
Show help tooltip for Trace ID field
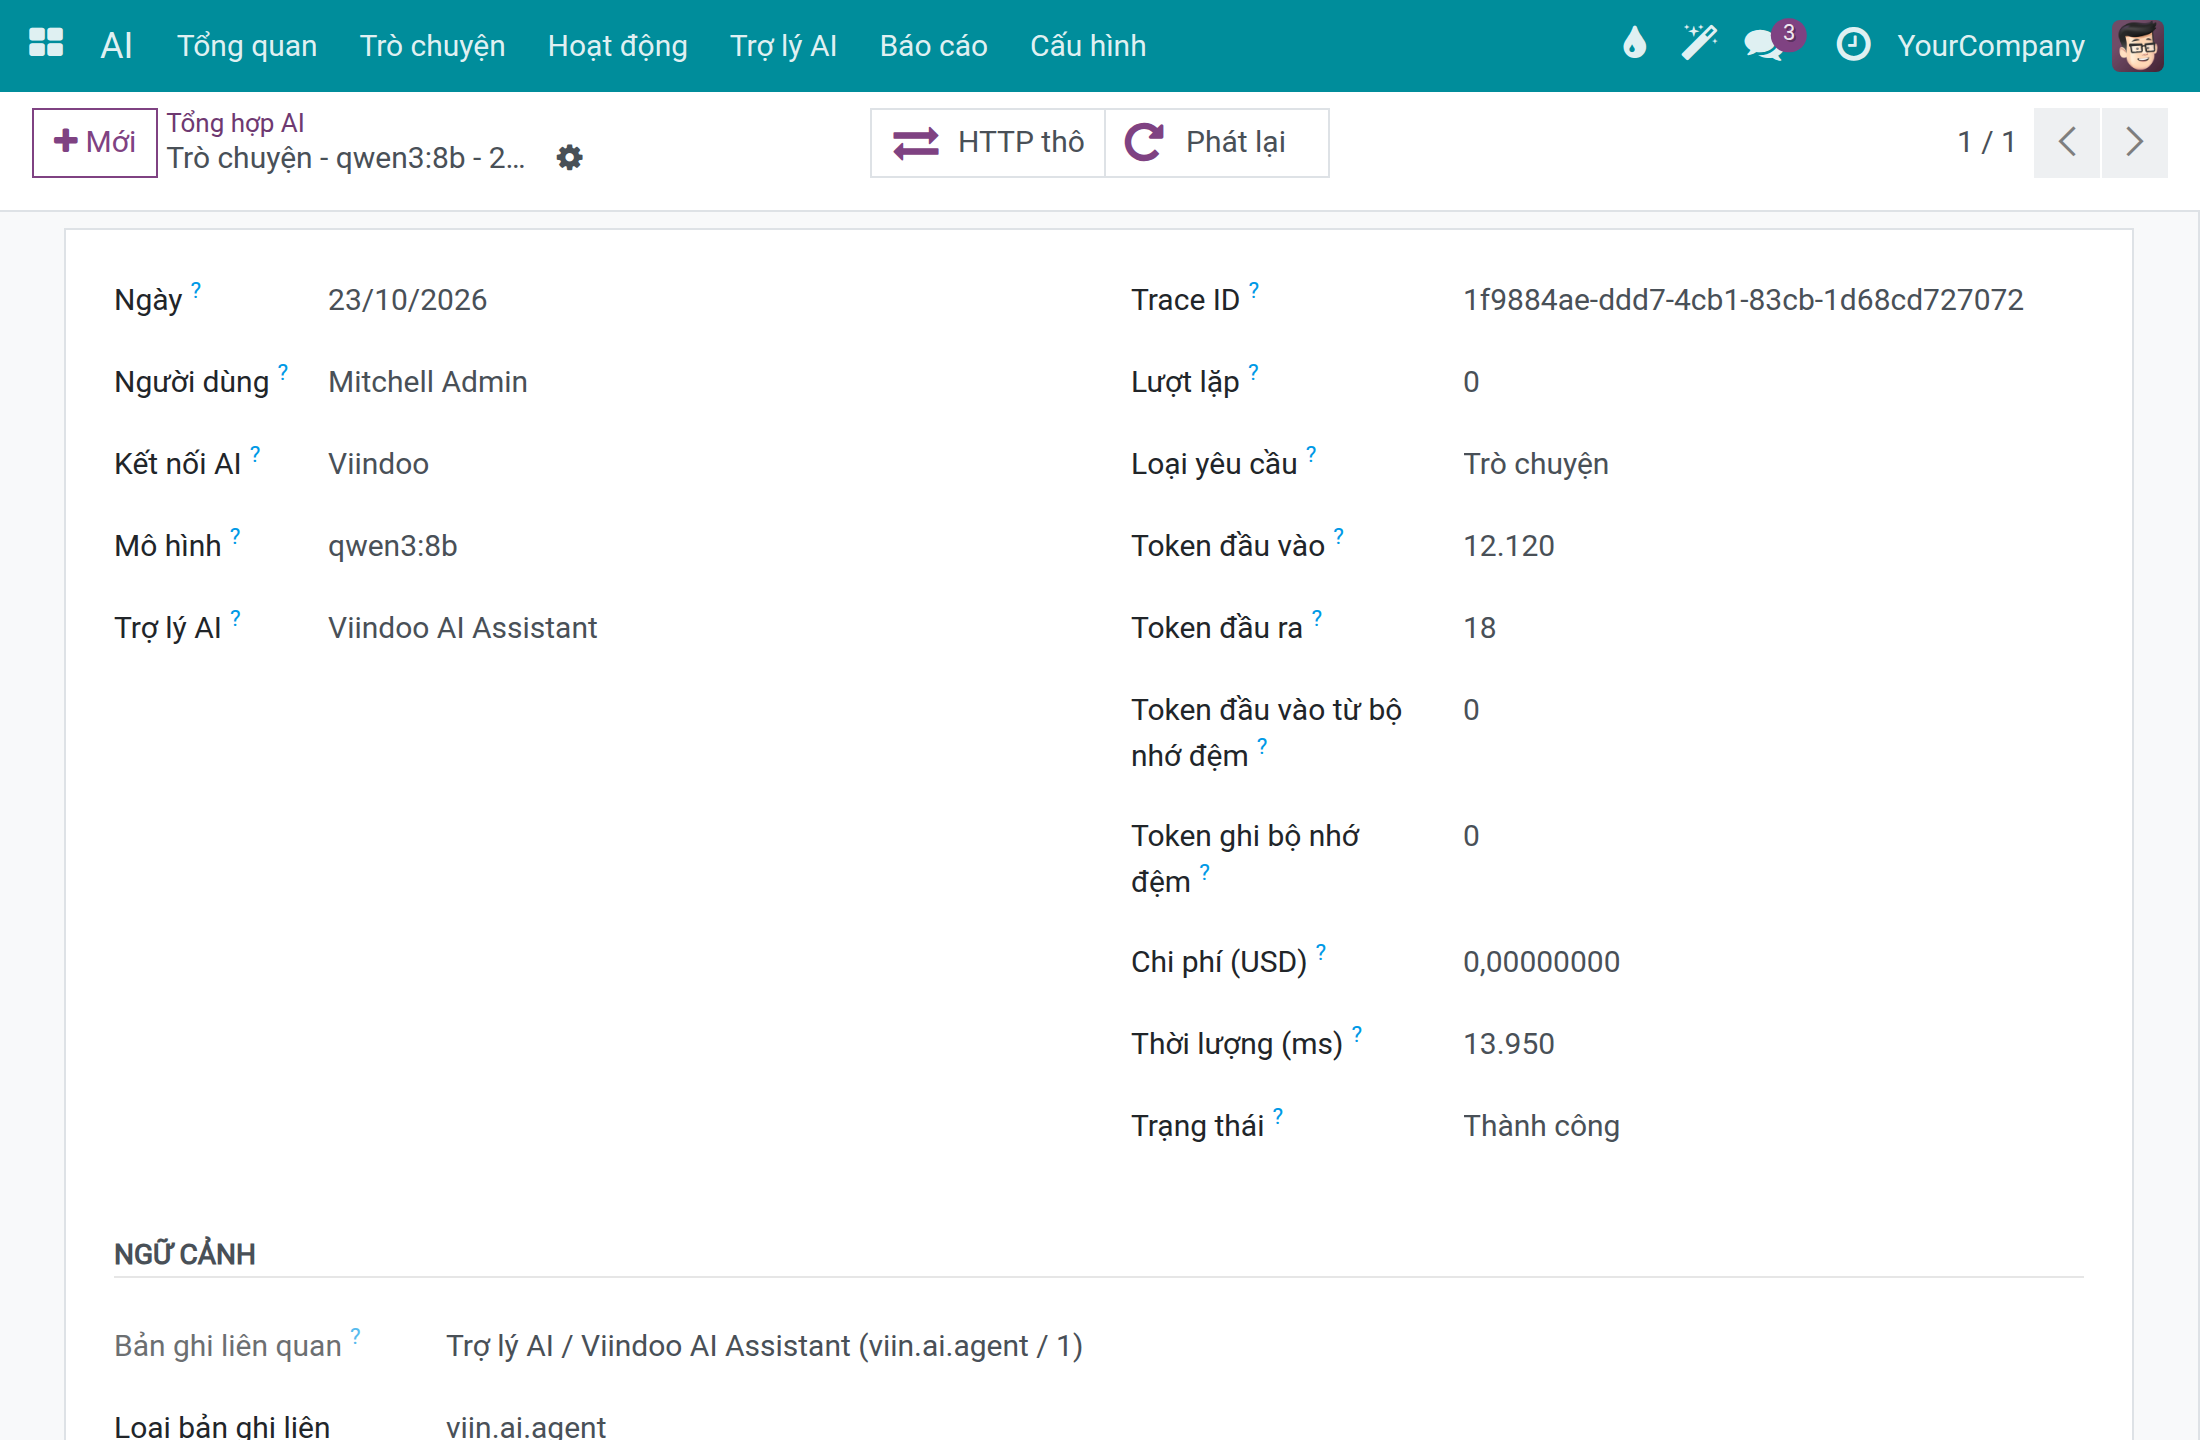[x=1254, y=289]
